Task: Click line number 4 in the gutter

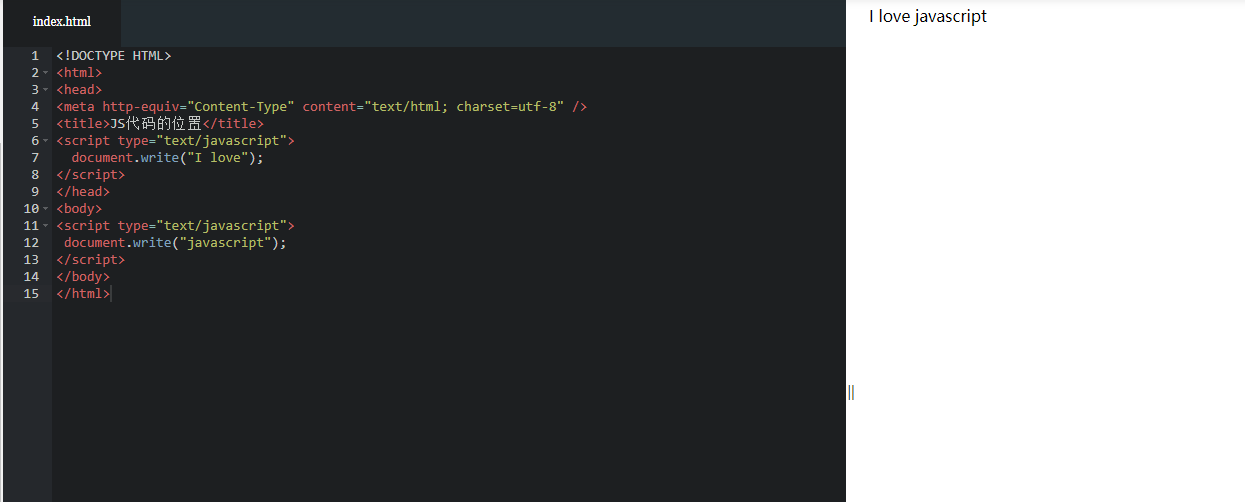Action: [35, 107]
